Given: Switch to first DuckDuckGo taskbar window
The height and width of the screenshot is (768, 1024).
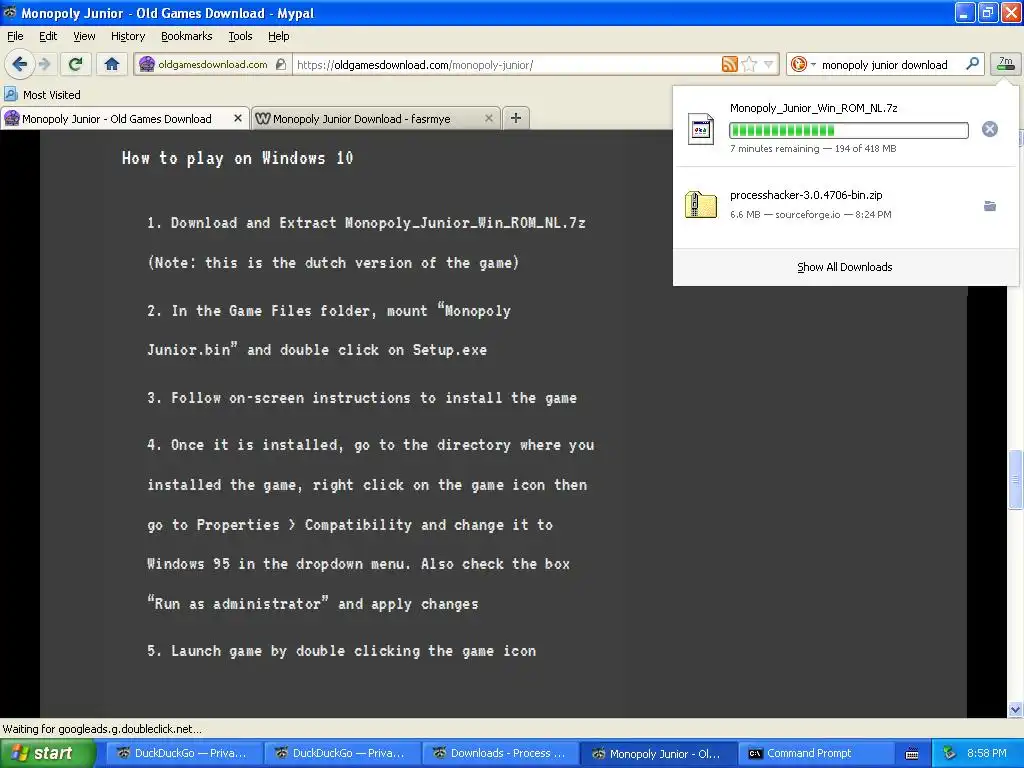Looking at the screenshot, I should pyautogui.click(x=184, y=754).
